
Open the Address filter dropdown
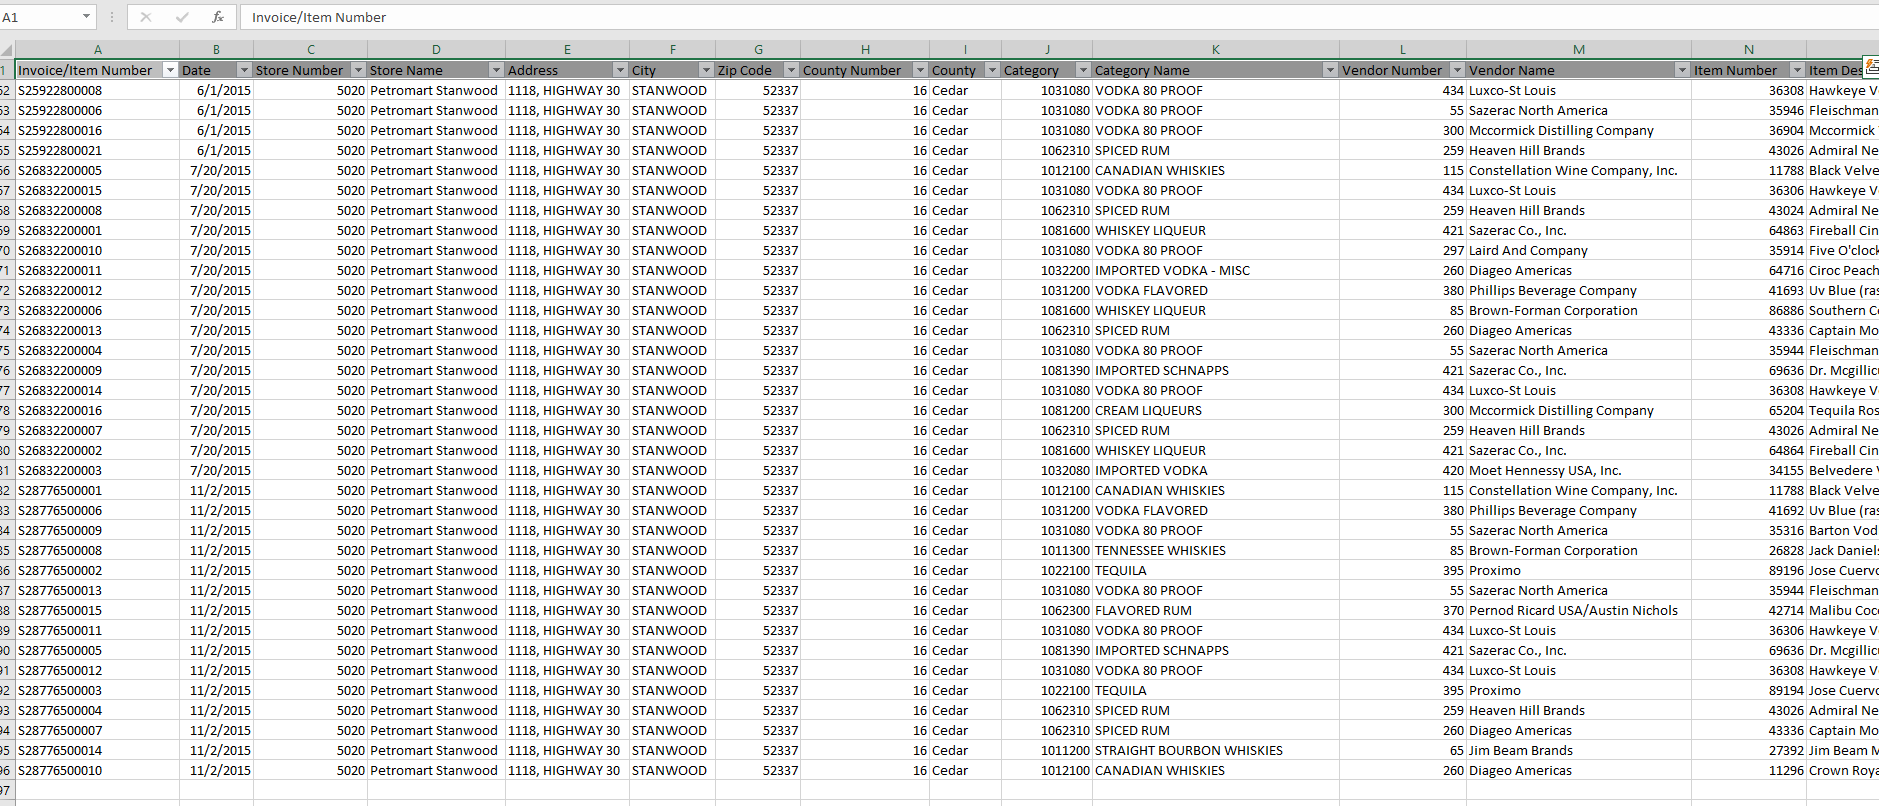point(620,70)
